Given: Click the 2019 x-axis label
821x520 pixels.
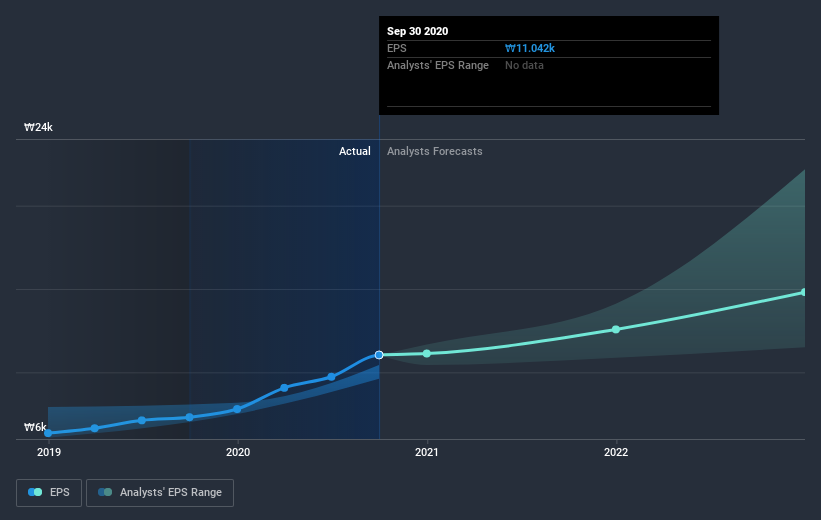Looking at the screenshot, I should 49,452.
